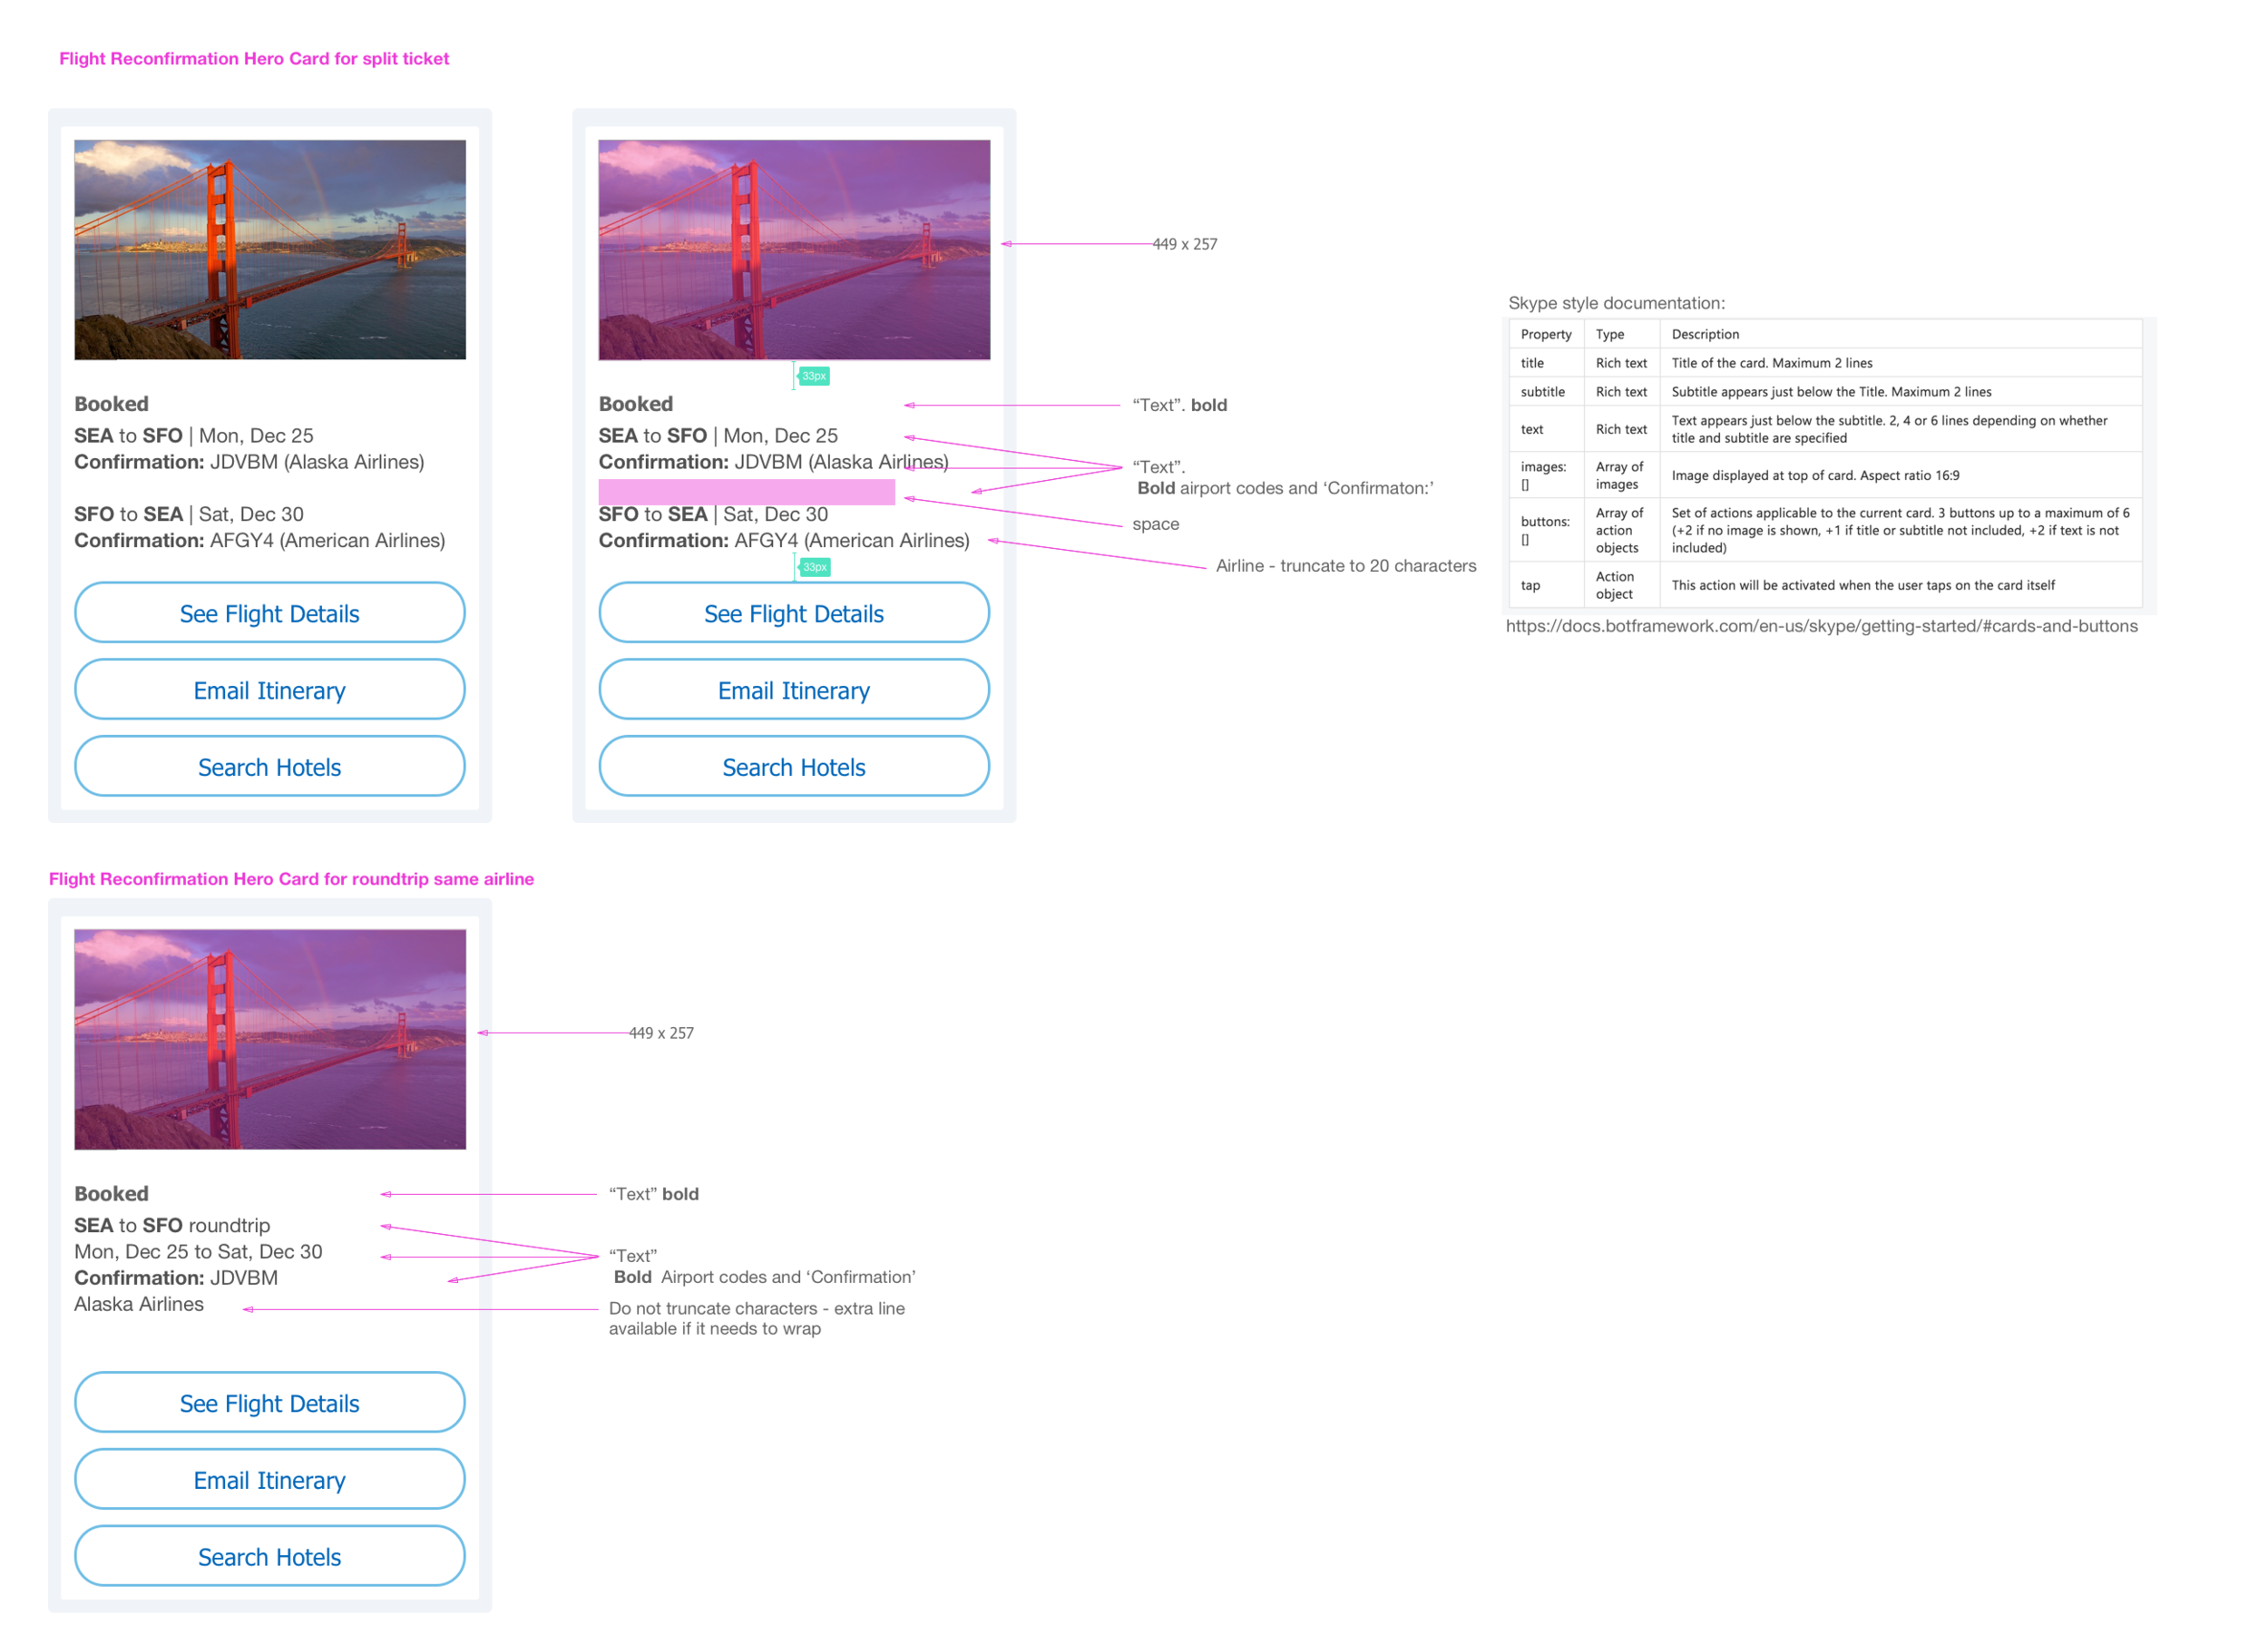Screen dimensions: 2268x1625
Task: Click Email Itinerary in first split-ticket card
Action: tap(269, 690)
